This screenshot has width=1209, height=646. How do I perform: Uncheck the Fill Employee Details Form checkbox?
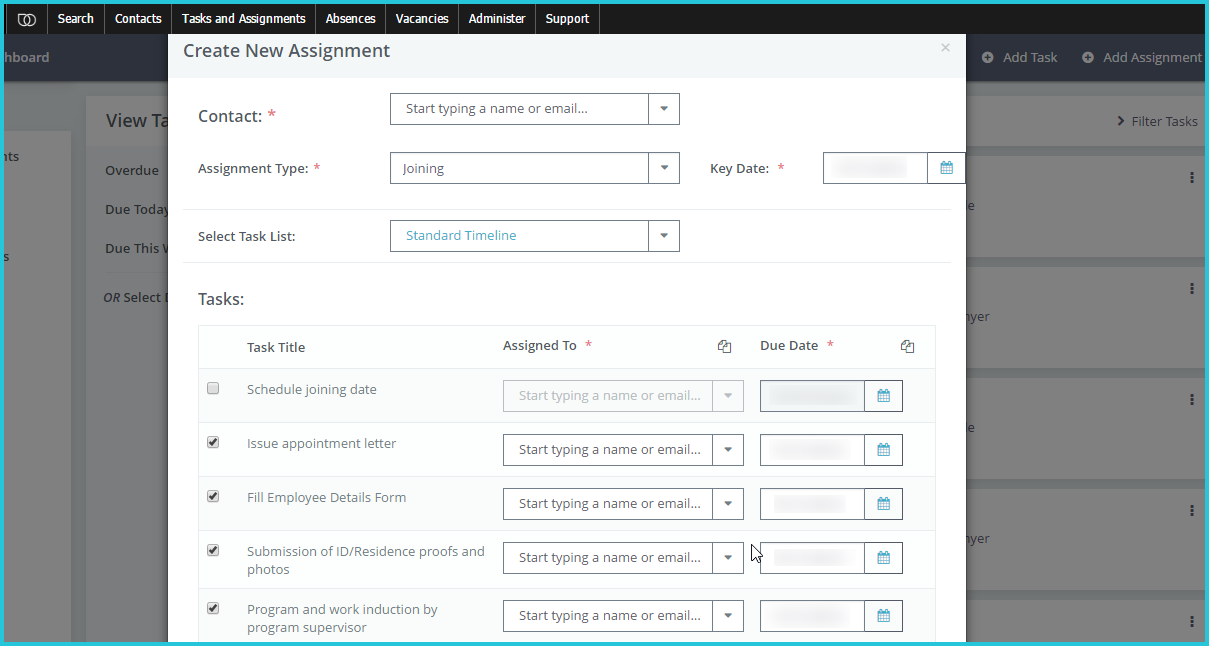[x=213, y=496]
